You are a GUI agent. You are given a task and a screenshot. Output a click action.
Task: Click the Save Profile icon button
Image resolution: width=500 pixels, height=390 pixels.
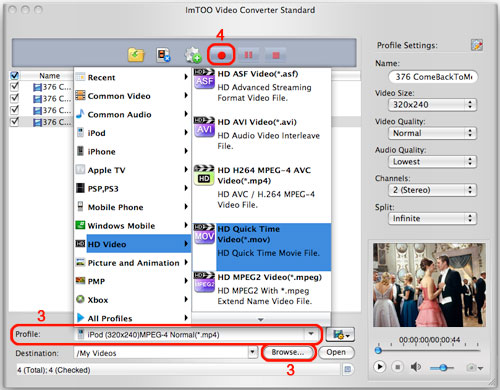[340, 335]
